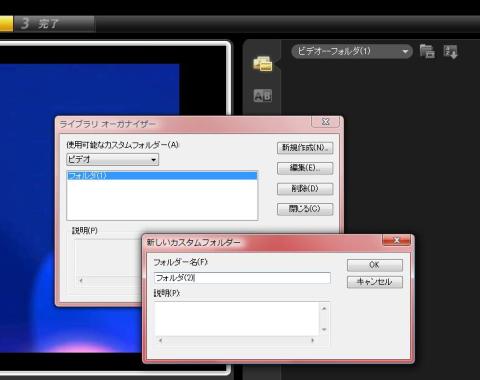Click the description horizontal scroll left arrow
The image size is (480, 380).
160,340
